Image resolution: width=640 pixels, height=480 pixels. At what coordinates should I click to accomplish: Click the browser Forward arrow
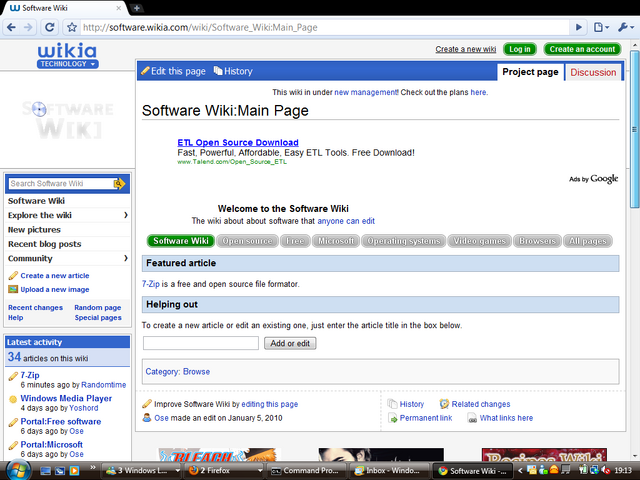tap(28, 27)
